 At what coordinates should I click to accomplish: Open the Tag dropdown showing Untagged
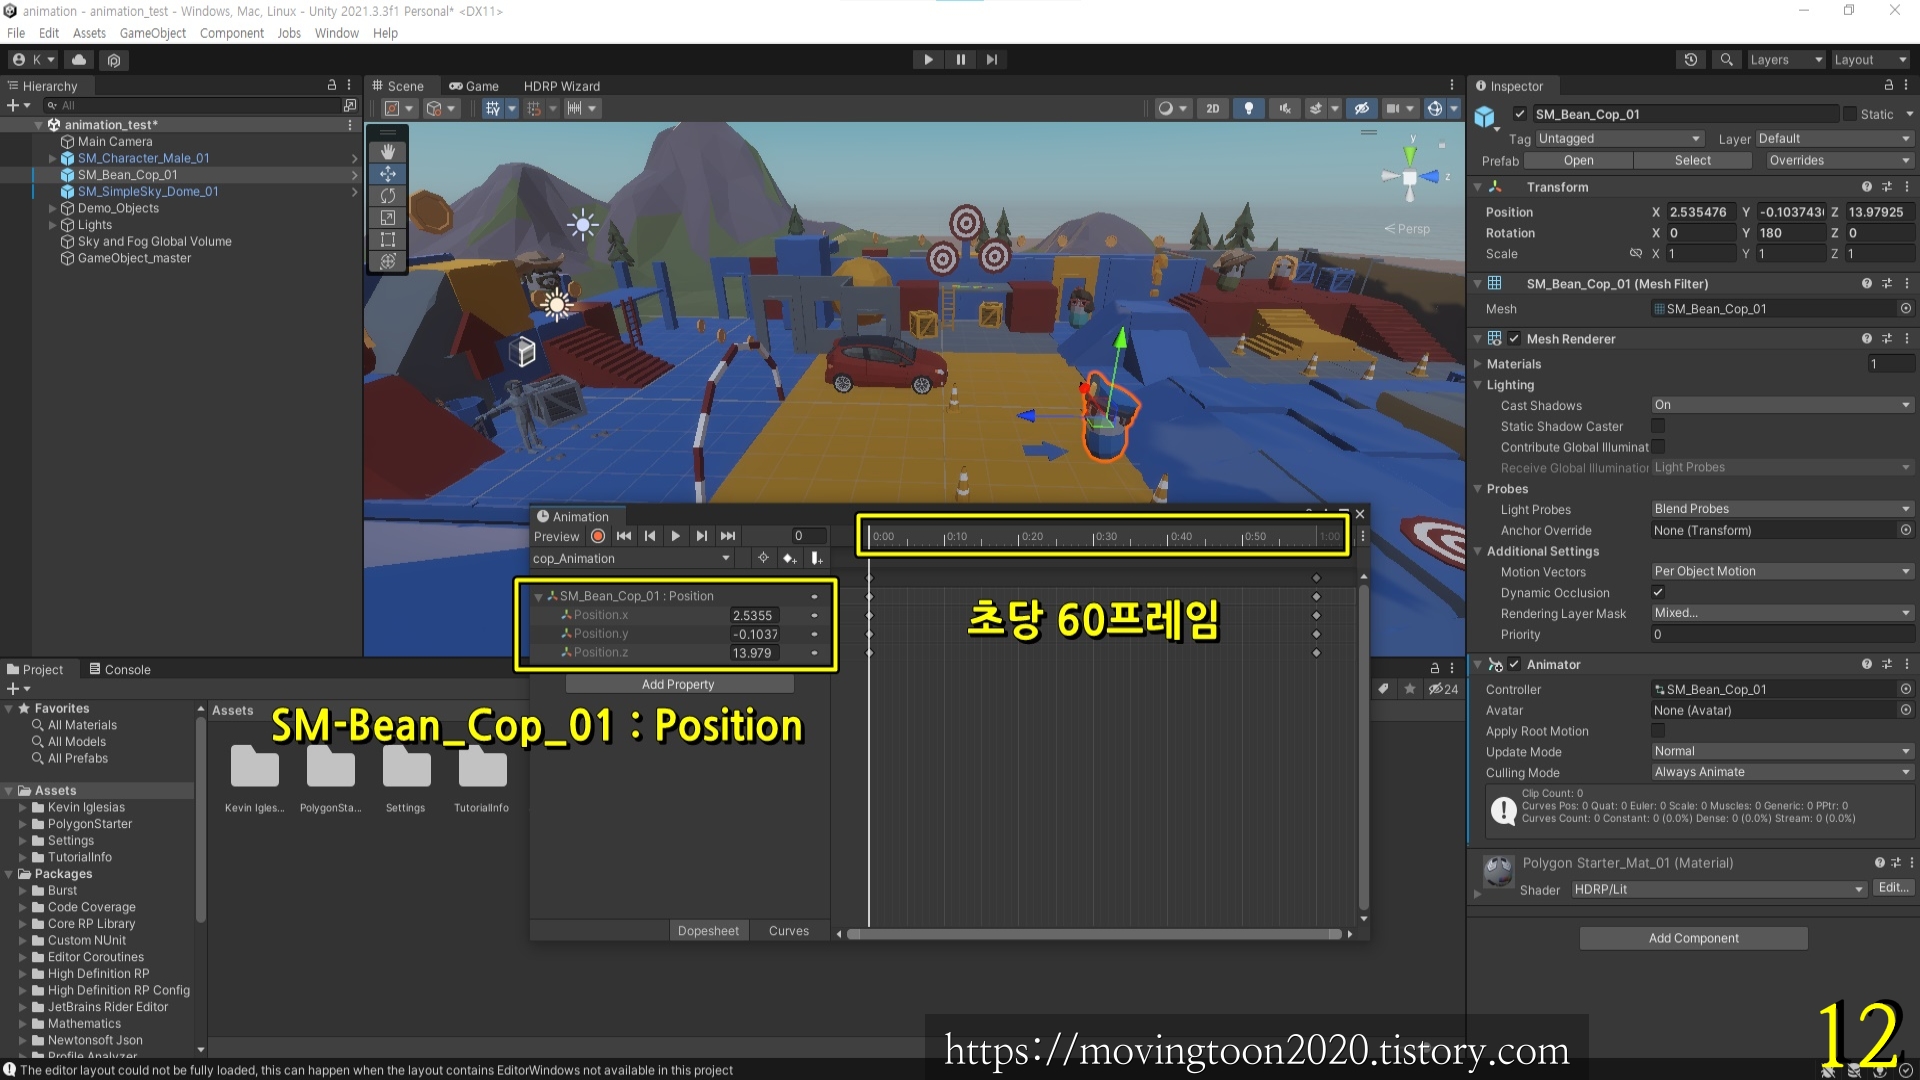click(1619, 139)
